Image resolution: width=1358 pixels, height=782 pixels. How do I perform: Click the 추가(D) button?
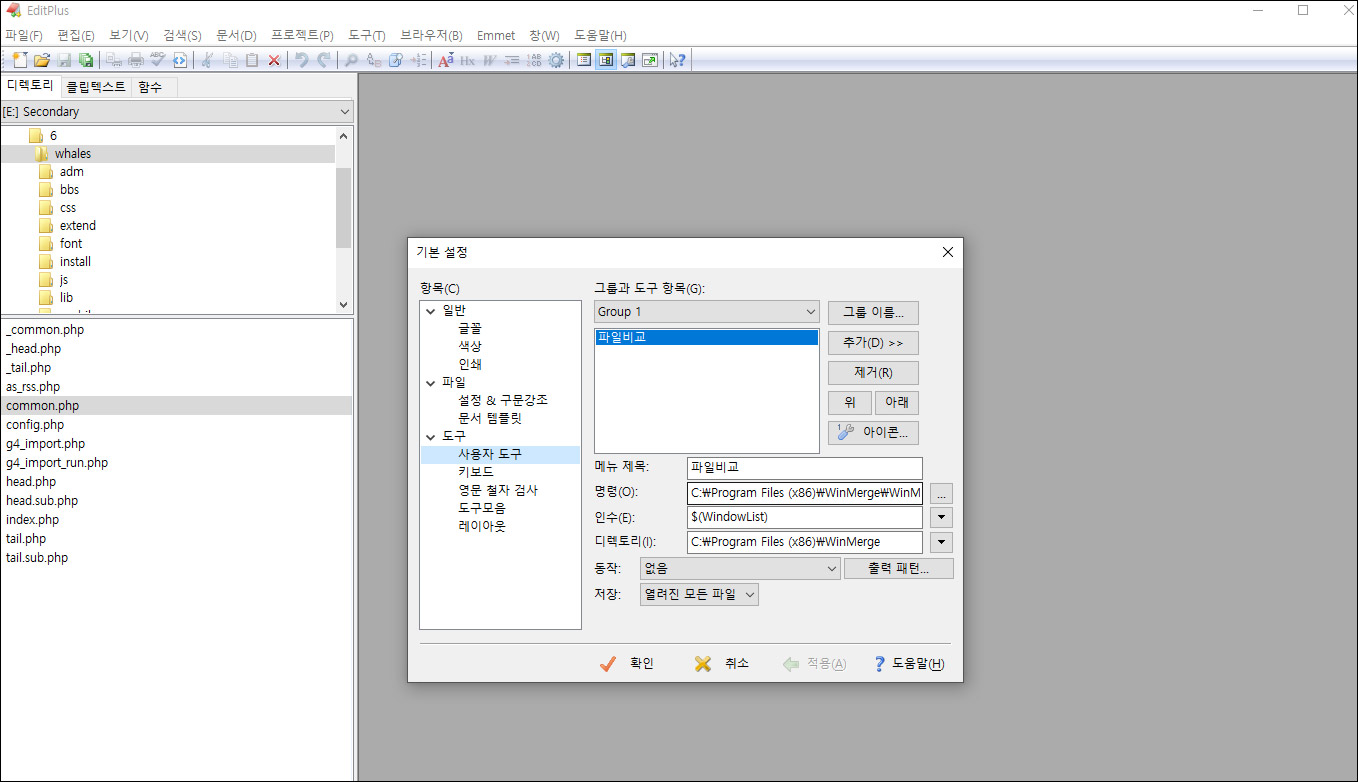[x=872, y=342]
